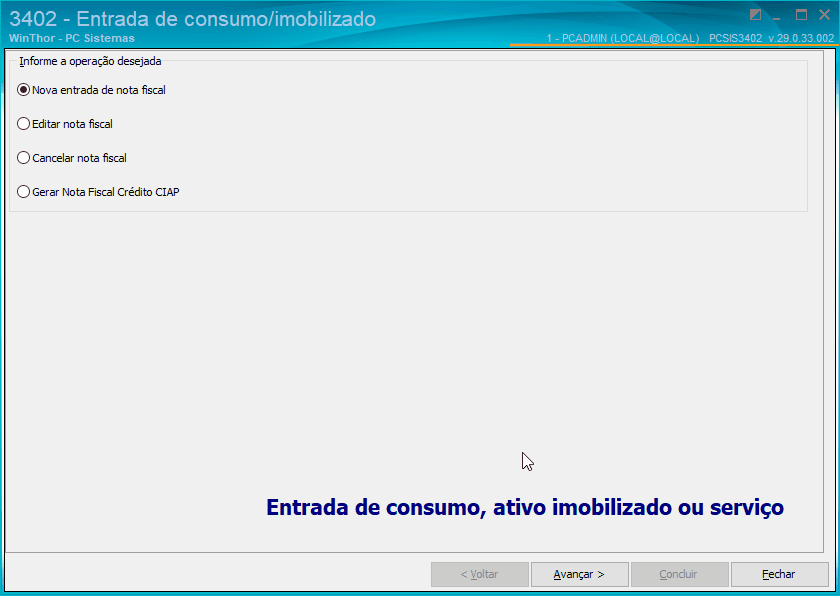Image resolution: width=840 pixels, height=596 pixels.
Task: Close the window with the X icon
Action: pyautogui.click(x=824, y=15)
